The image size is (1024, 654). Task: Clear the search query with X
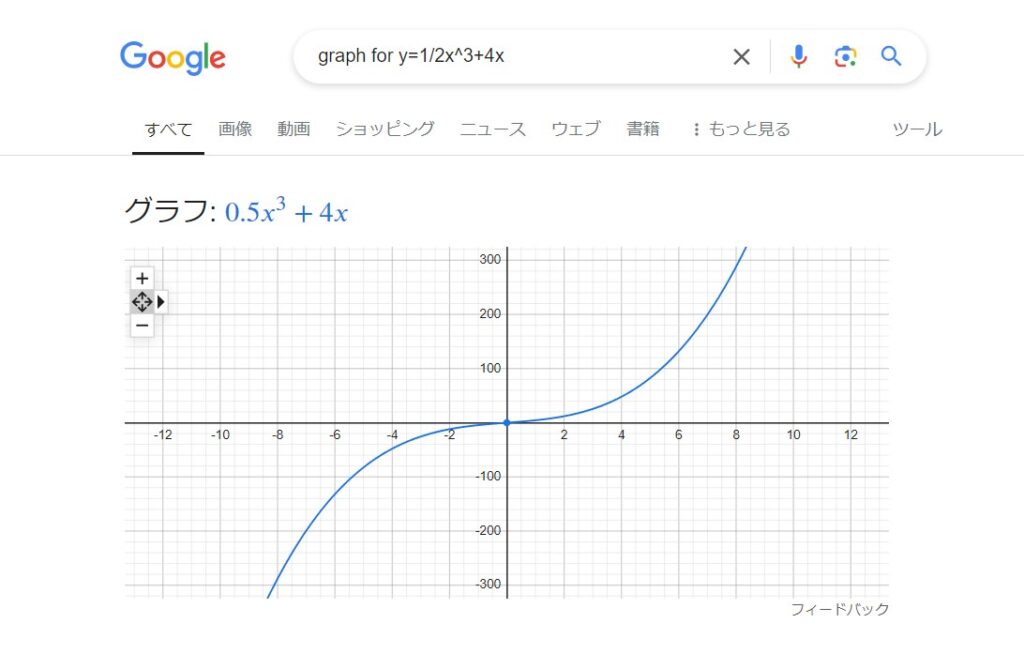741,57
